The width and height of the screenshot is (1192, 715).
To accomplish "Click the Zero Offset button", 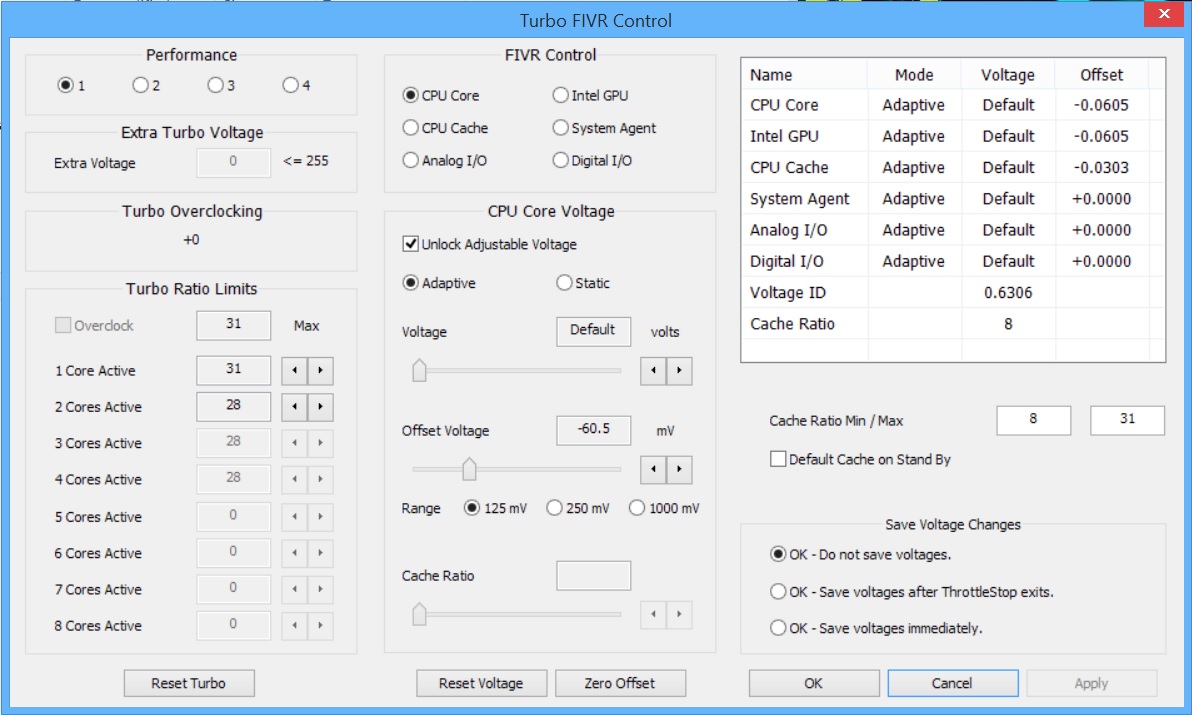I will tap(620, 683).
